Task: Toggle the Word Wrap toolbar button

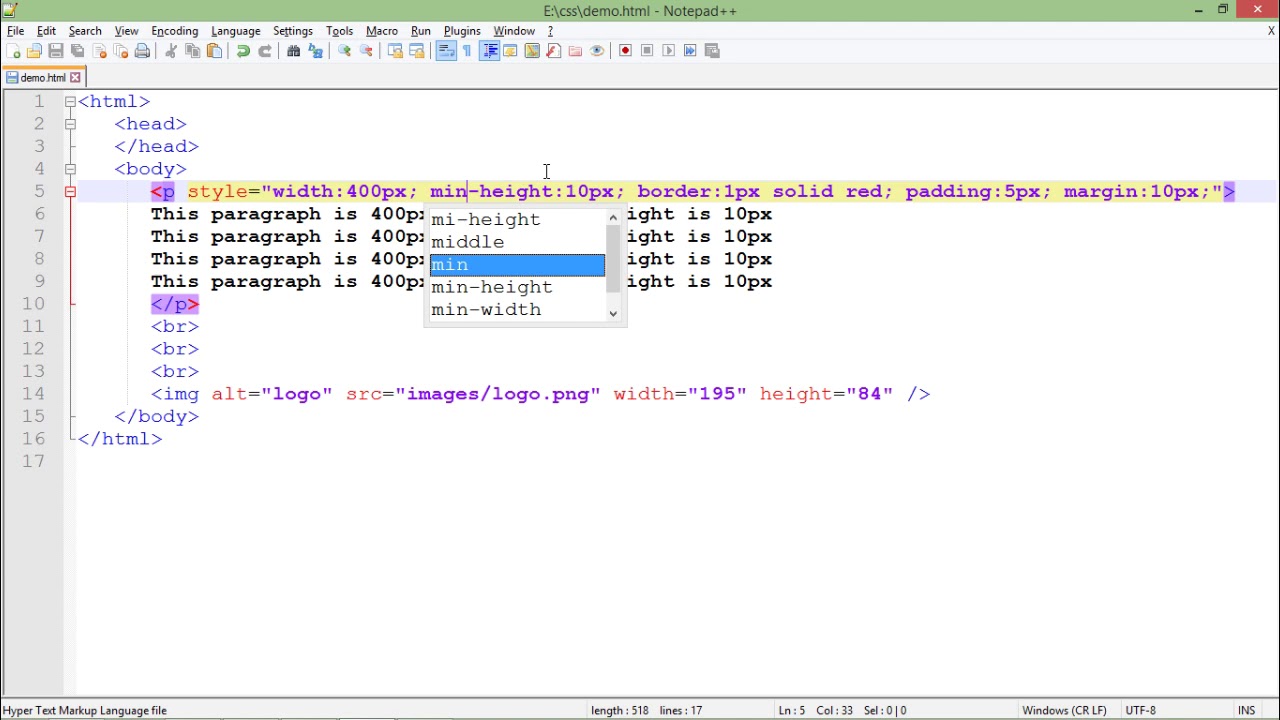Action: pyautogui.click(x=446, y=51)
